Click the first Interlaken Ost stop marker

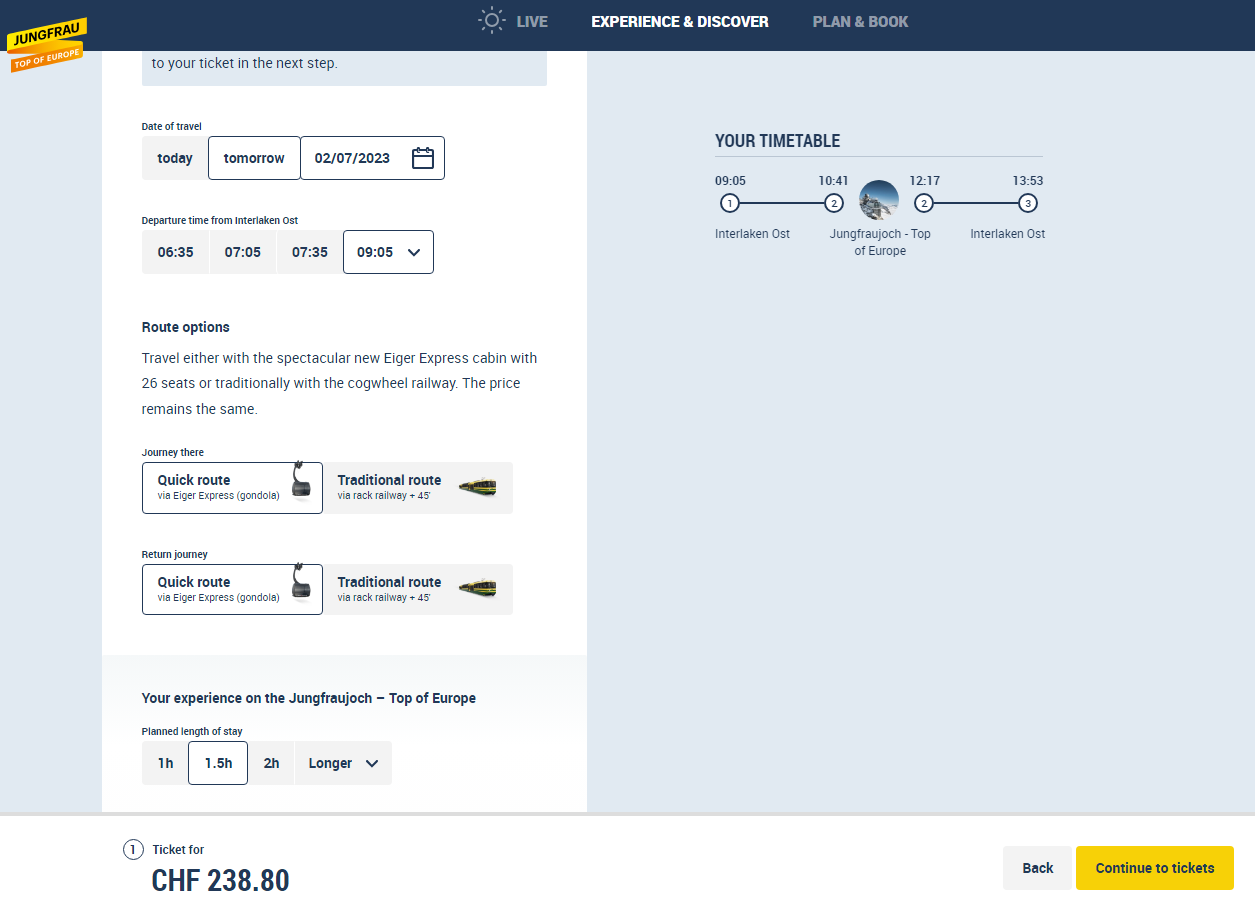[x=730, y=204]
